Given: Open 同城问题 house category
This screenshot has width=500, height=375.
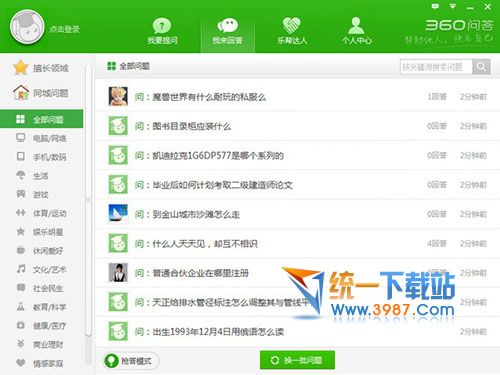Looking at the screenshot, I should pos(42,93).
